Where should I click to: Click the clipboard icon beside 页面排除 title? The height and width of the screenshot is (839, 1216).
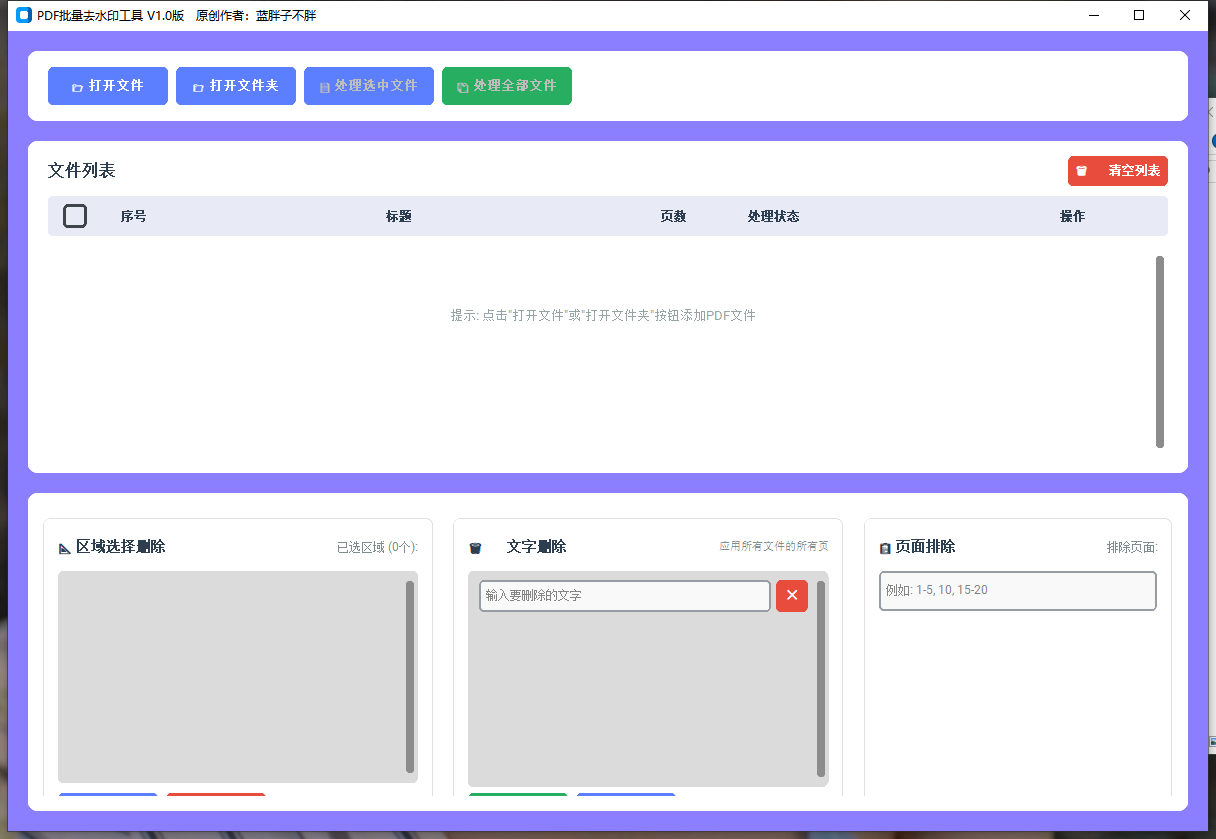tap(884, 547)
